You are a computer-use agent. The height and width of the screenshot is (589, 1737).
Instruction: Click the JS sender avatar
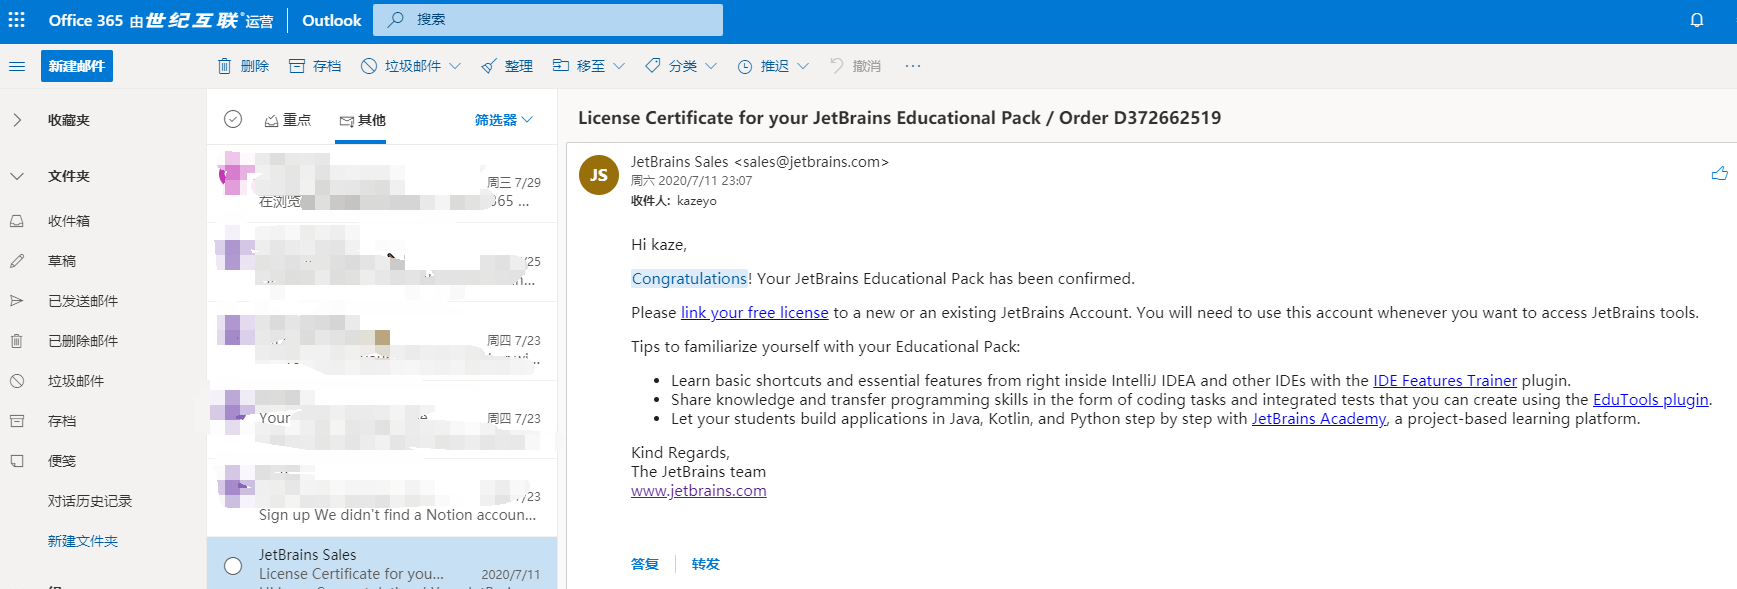[x=599, y=175]
